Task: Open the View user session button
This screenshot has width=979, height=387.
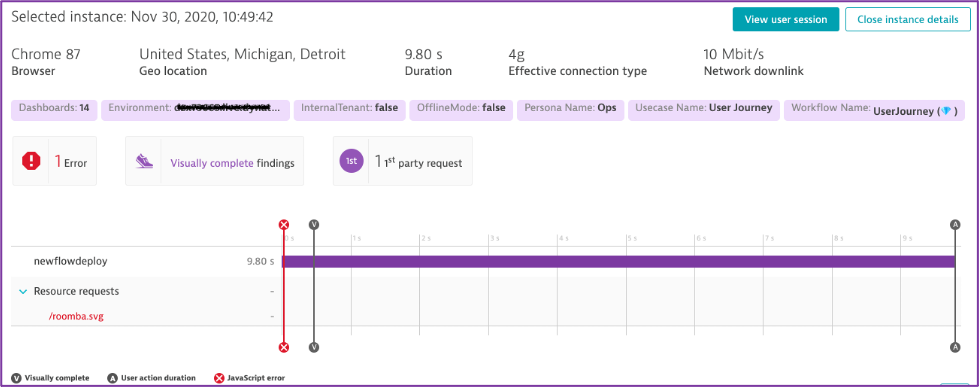Action: tap(786, 19)
